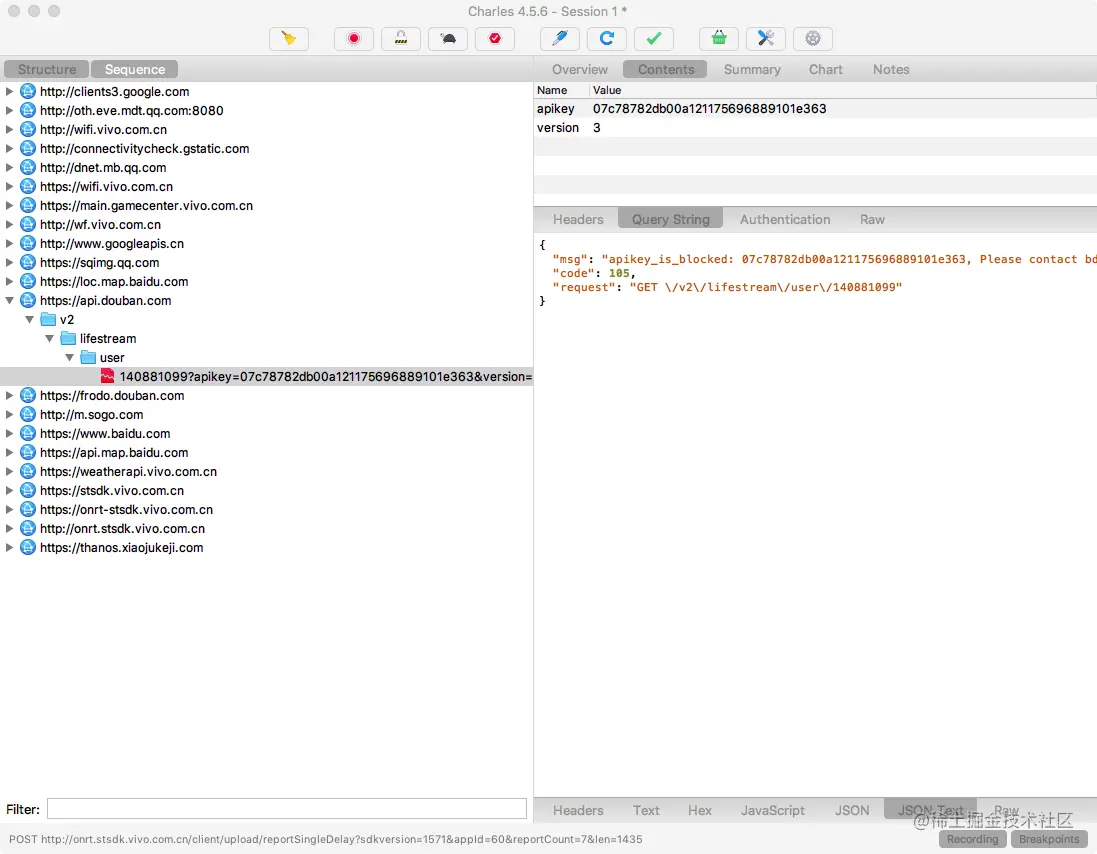Click the lifestream folder icon
Screen dimensions: 1097x854
[x=68, y=338]
